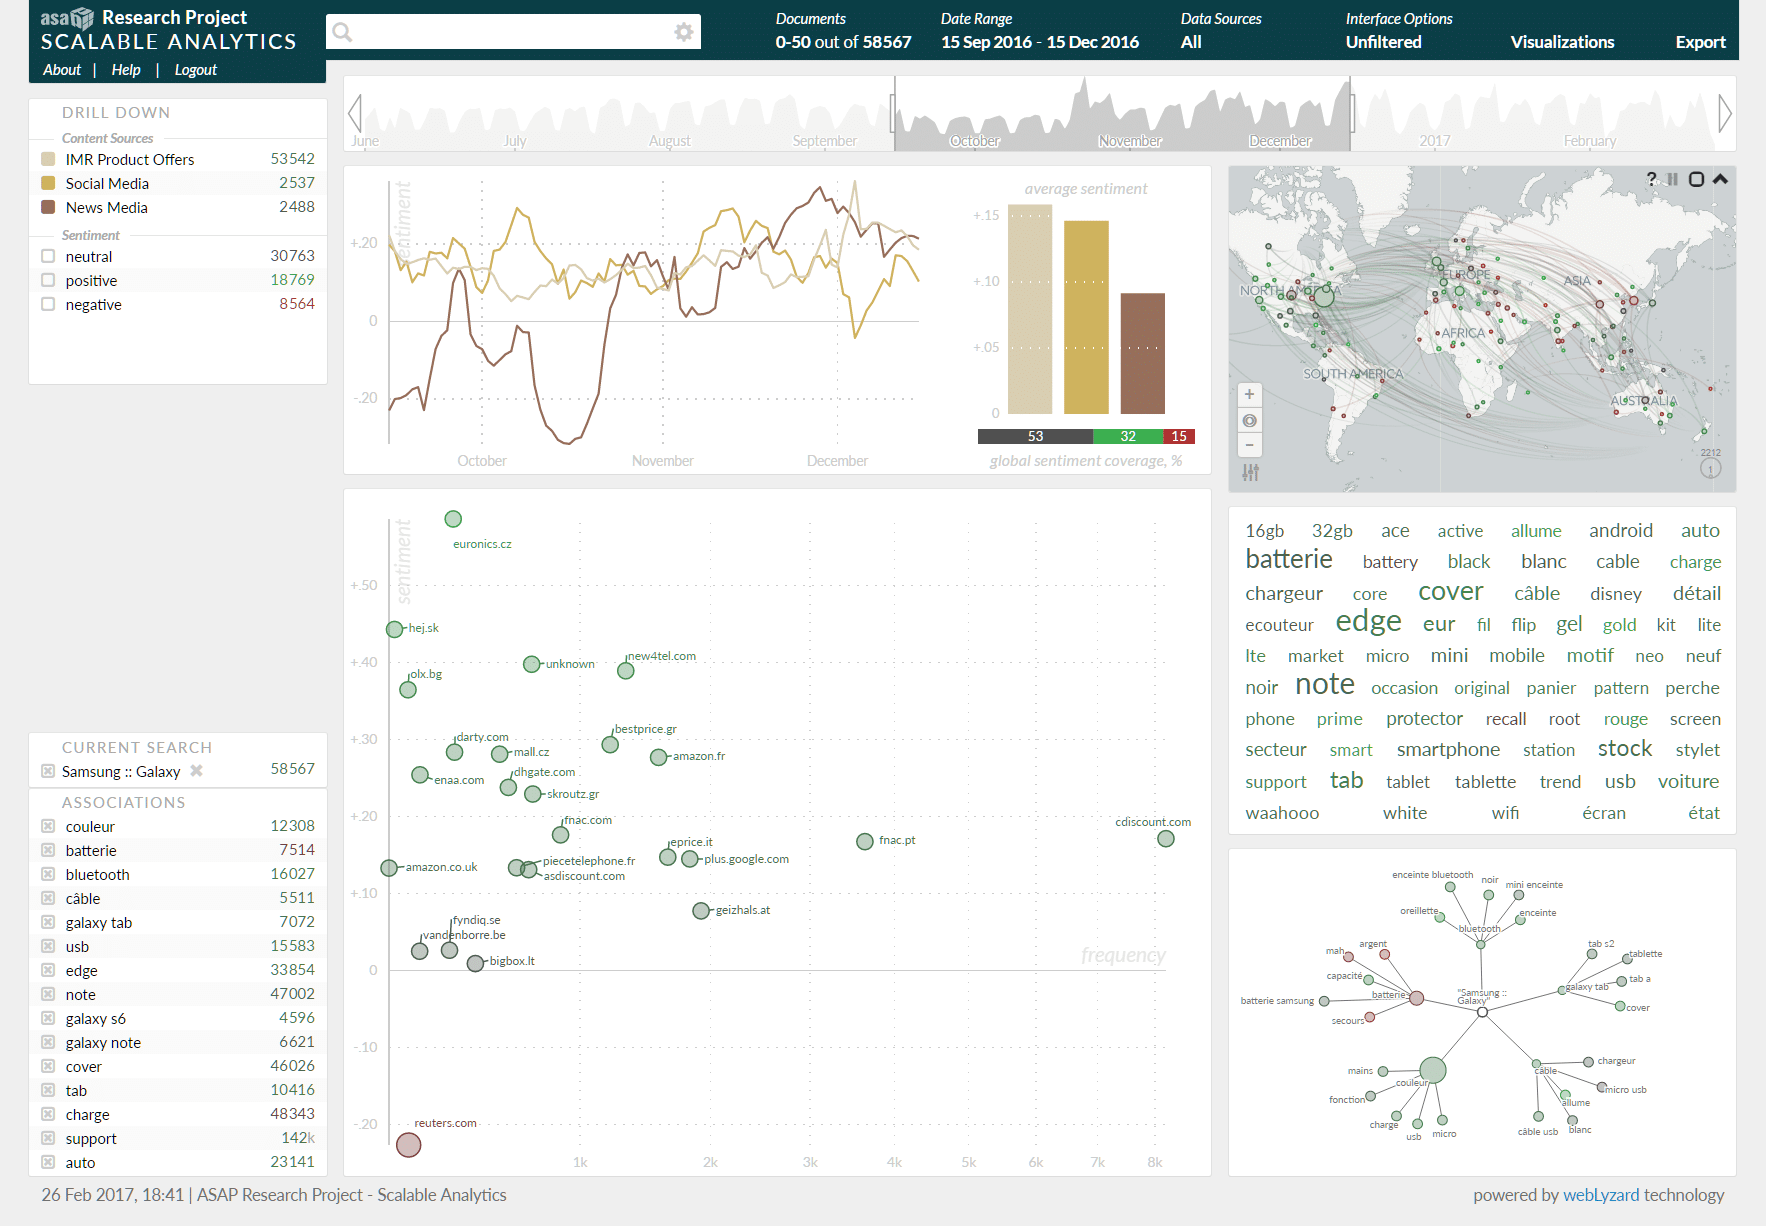Click the positive 32 coverage segment
Screen dimensions: 1766x1226
point(1128,436)
